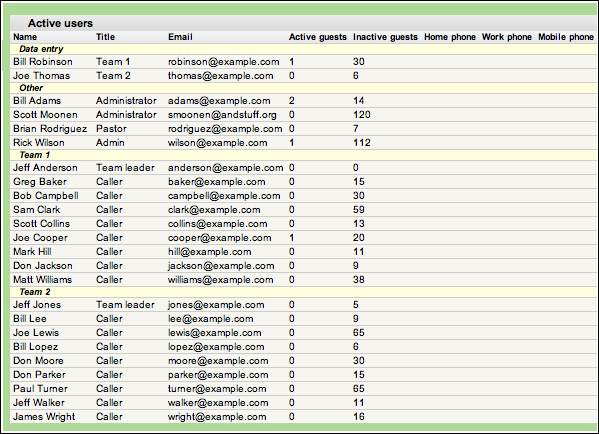Open user Don Jackson
599x434 pixels.
(x=43, y=266)
